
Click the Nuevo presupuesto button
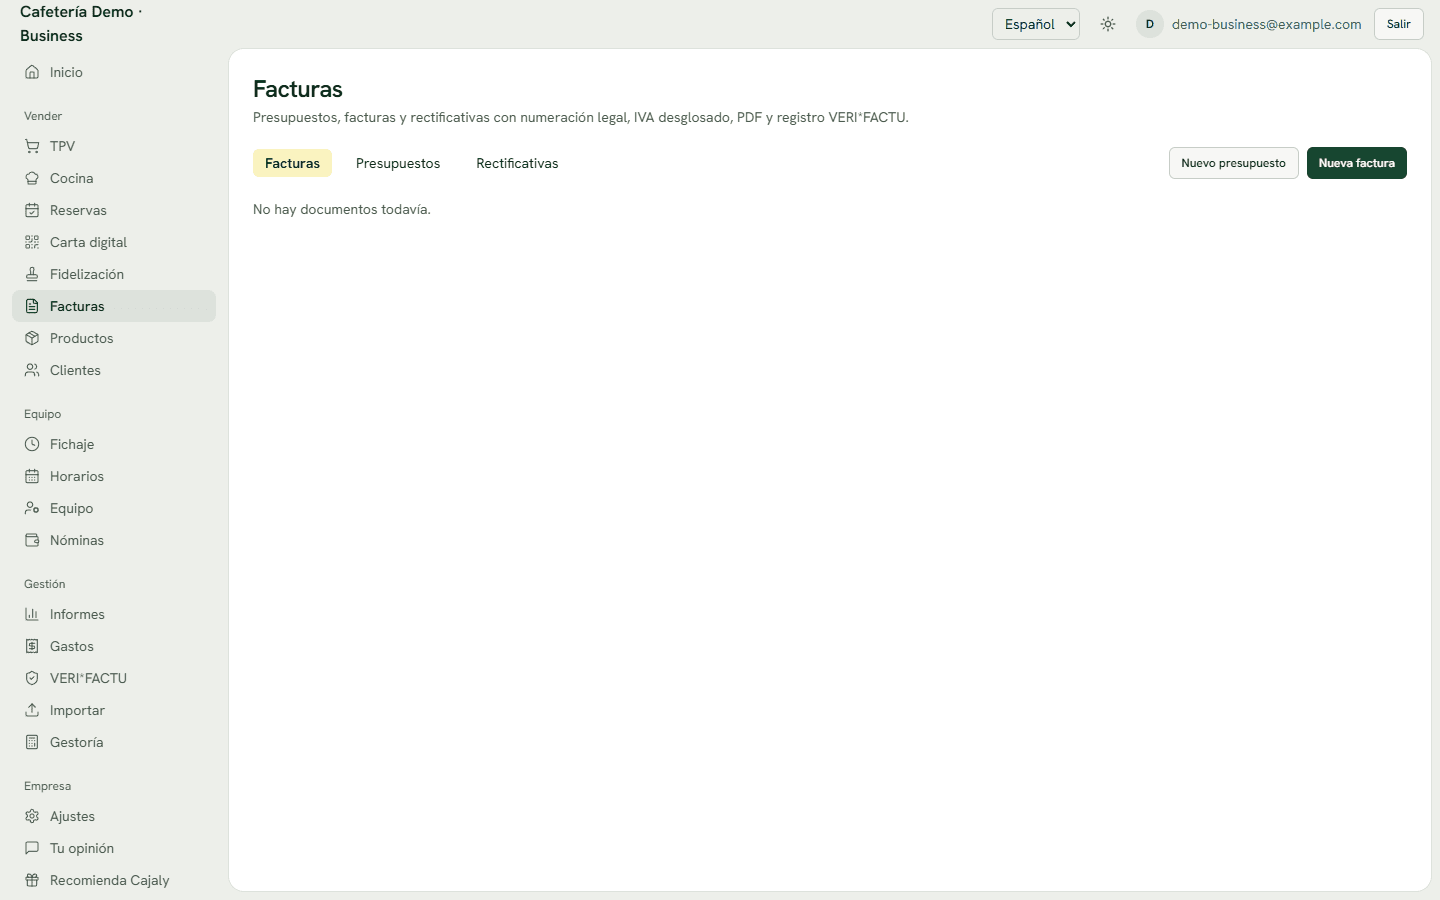coord(1234,163)
